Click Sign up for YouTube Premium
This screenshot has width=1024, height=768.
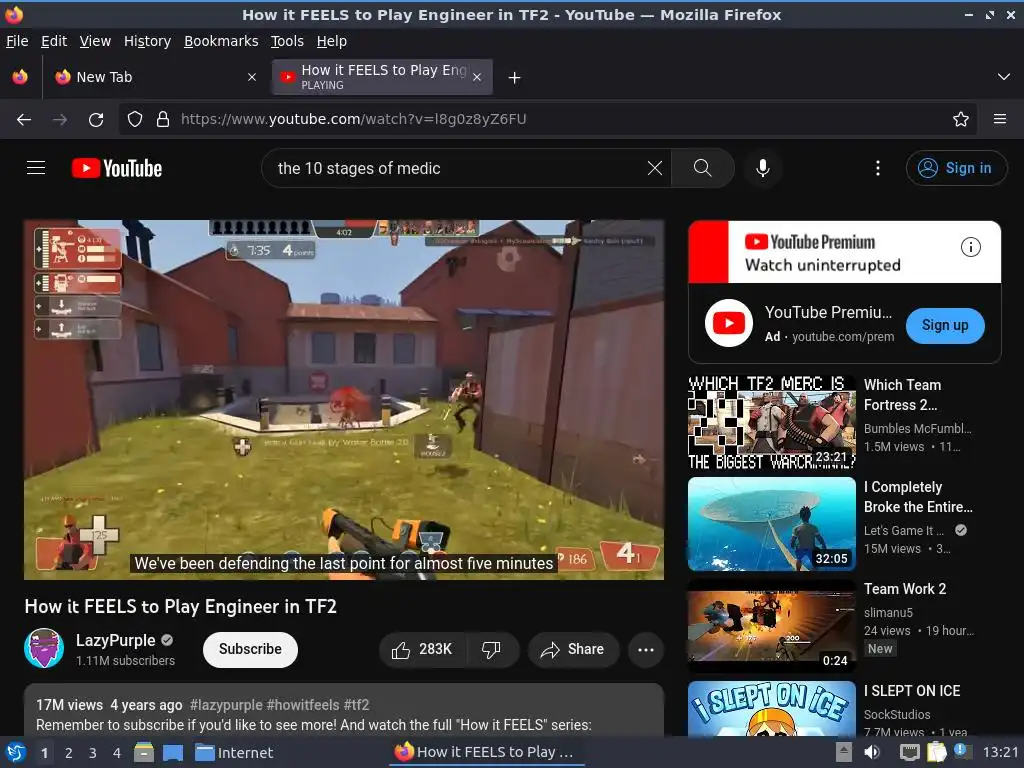pos(945,325)
